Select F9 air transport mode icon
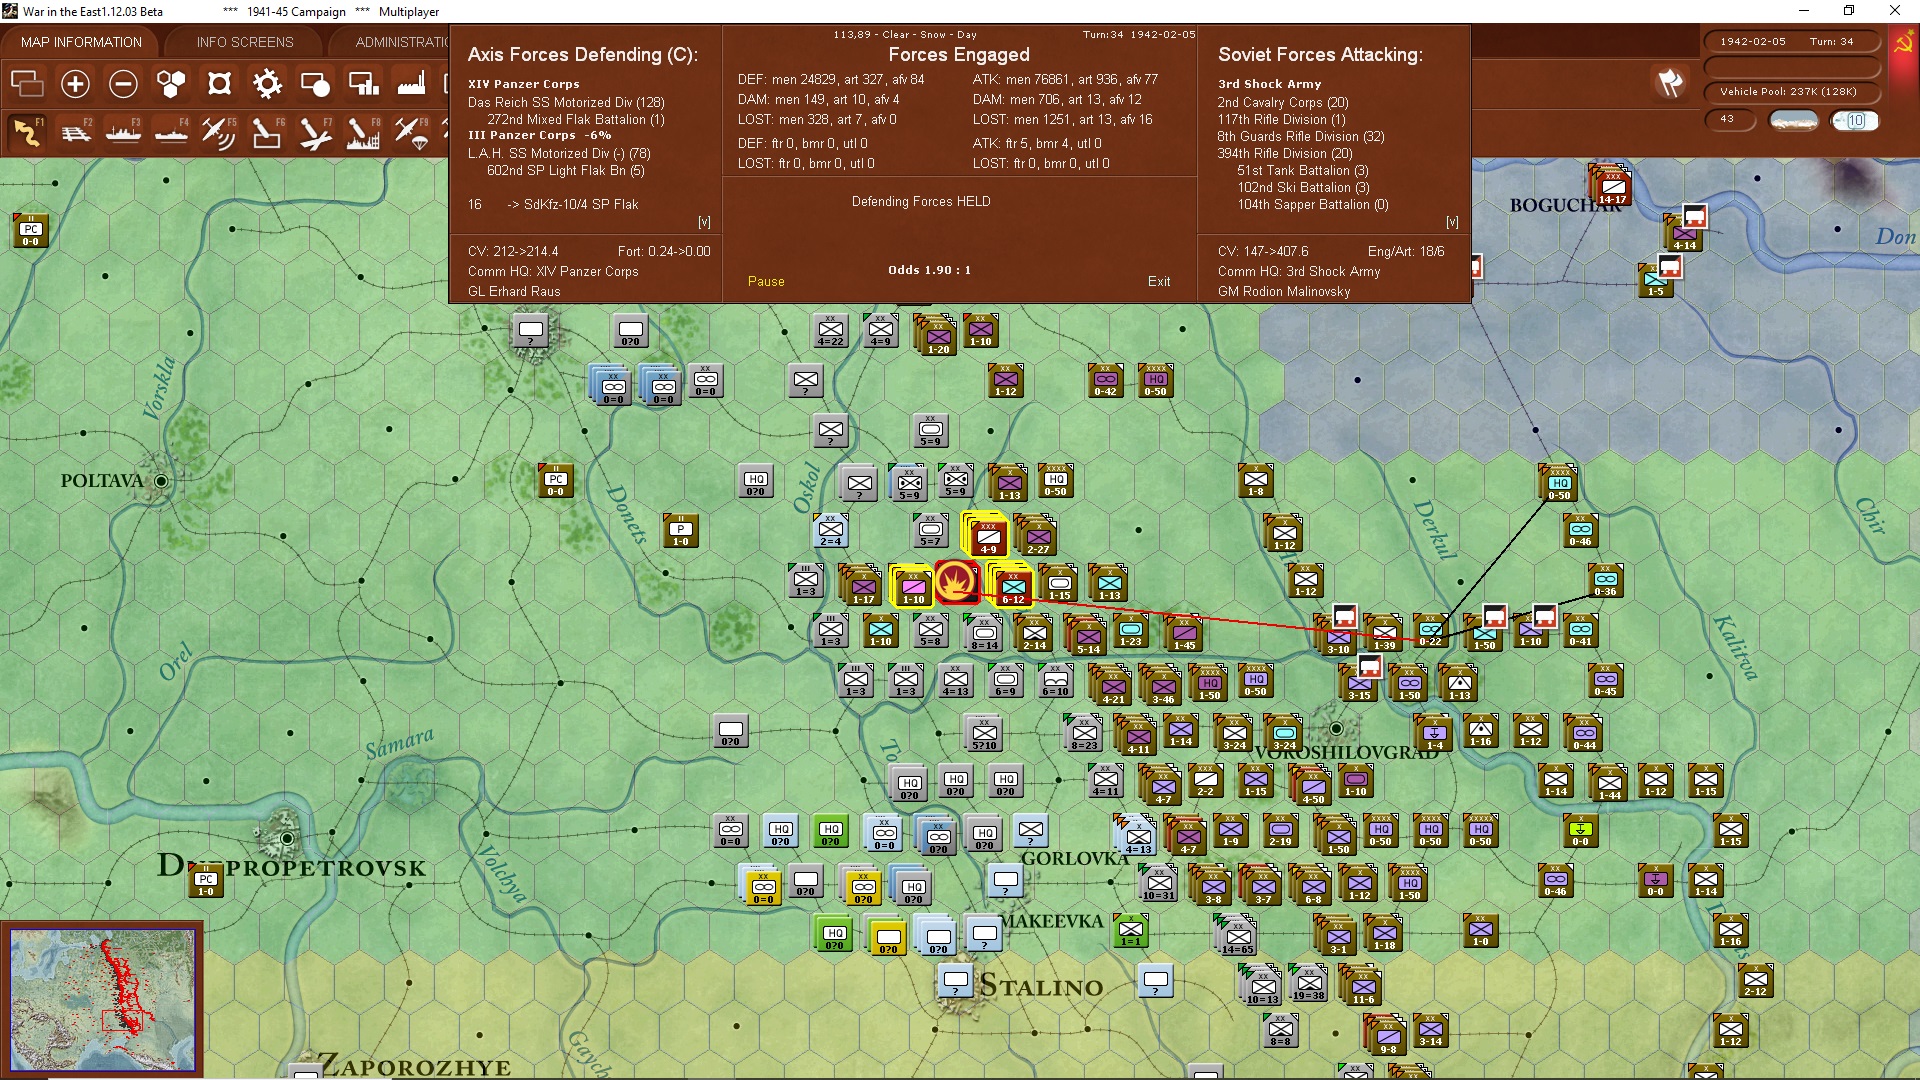 tap(411, 132)
